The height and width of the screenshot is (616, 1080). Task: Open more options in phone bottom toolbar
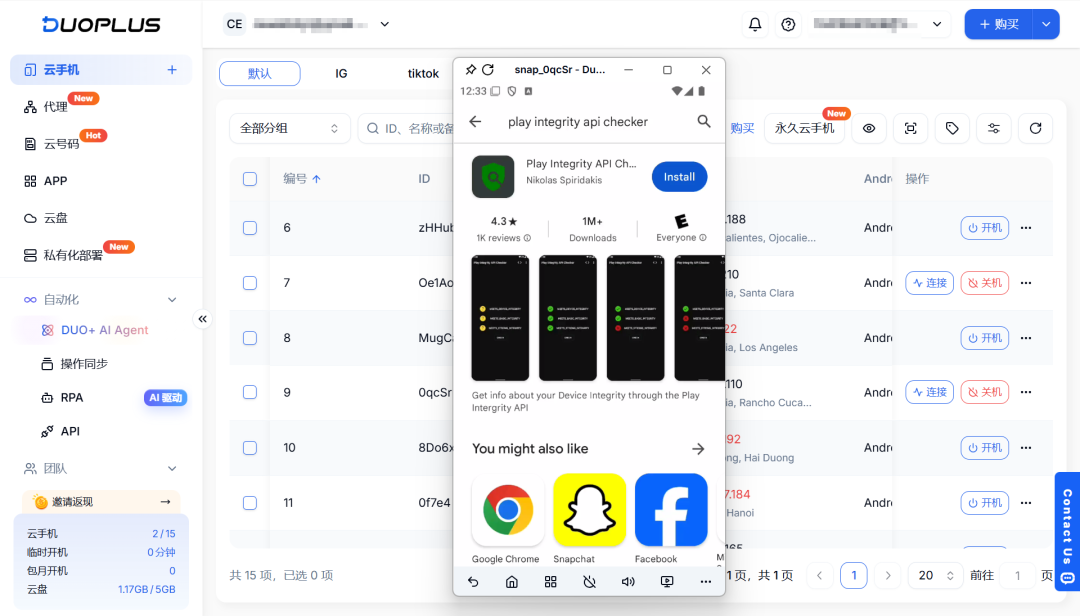point(705,582)
